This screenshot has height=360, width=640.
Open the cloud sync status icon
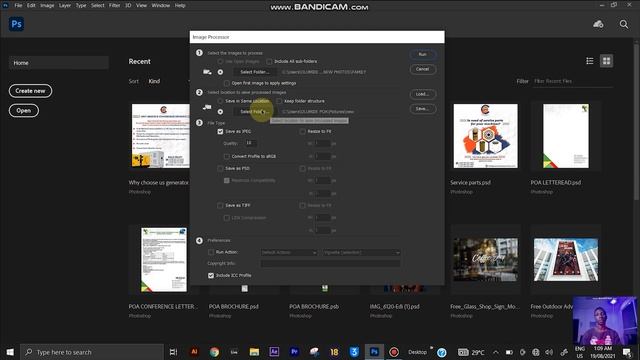pyautogui.click(x=598, y=24)
